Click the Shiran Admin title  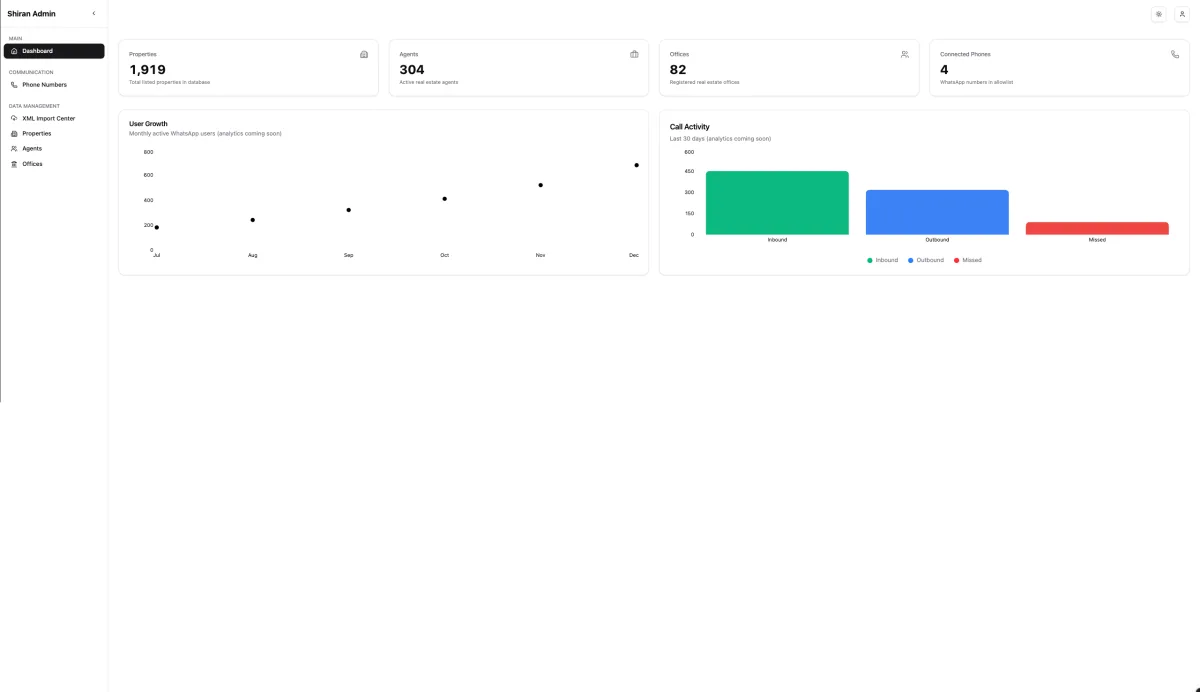click(x=32, y=14)
